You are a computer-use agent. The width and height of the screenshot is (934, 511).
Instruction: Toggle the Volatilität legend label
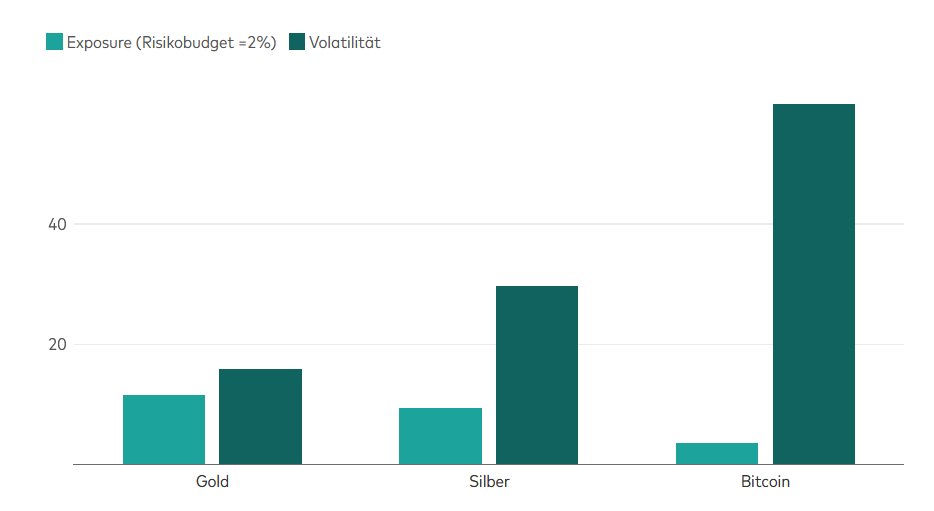[345, 42]
